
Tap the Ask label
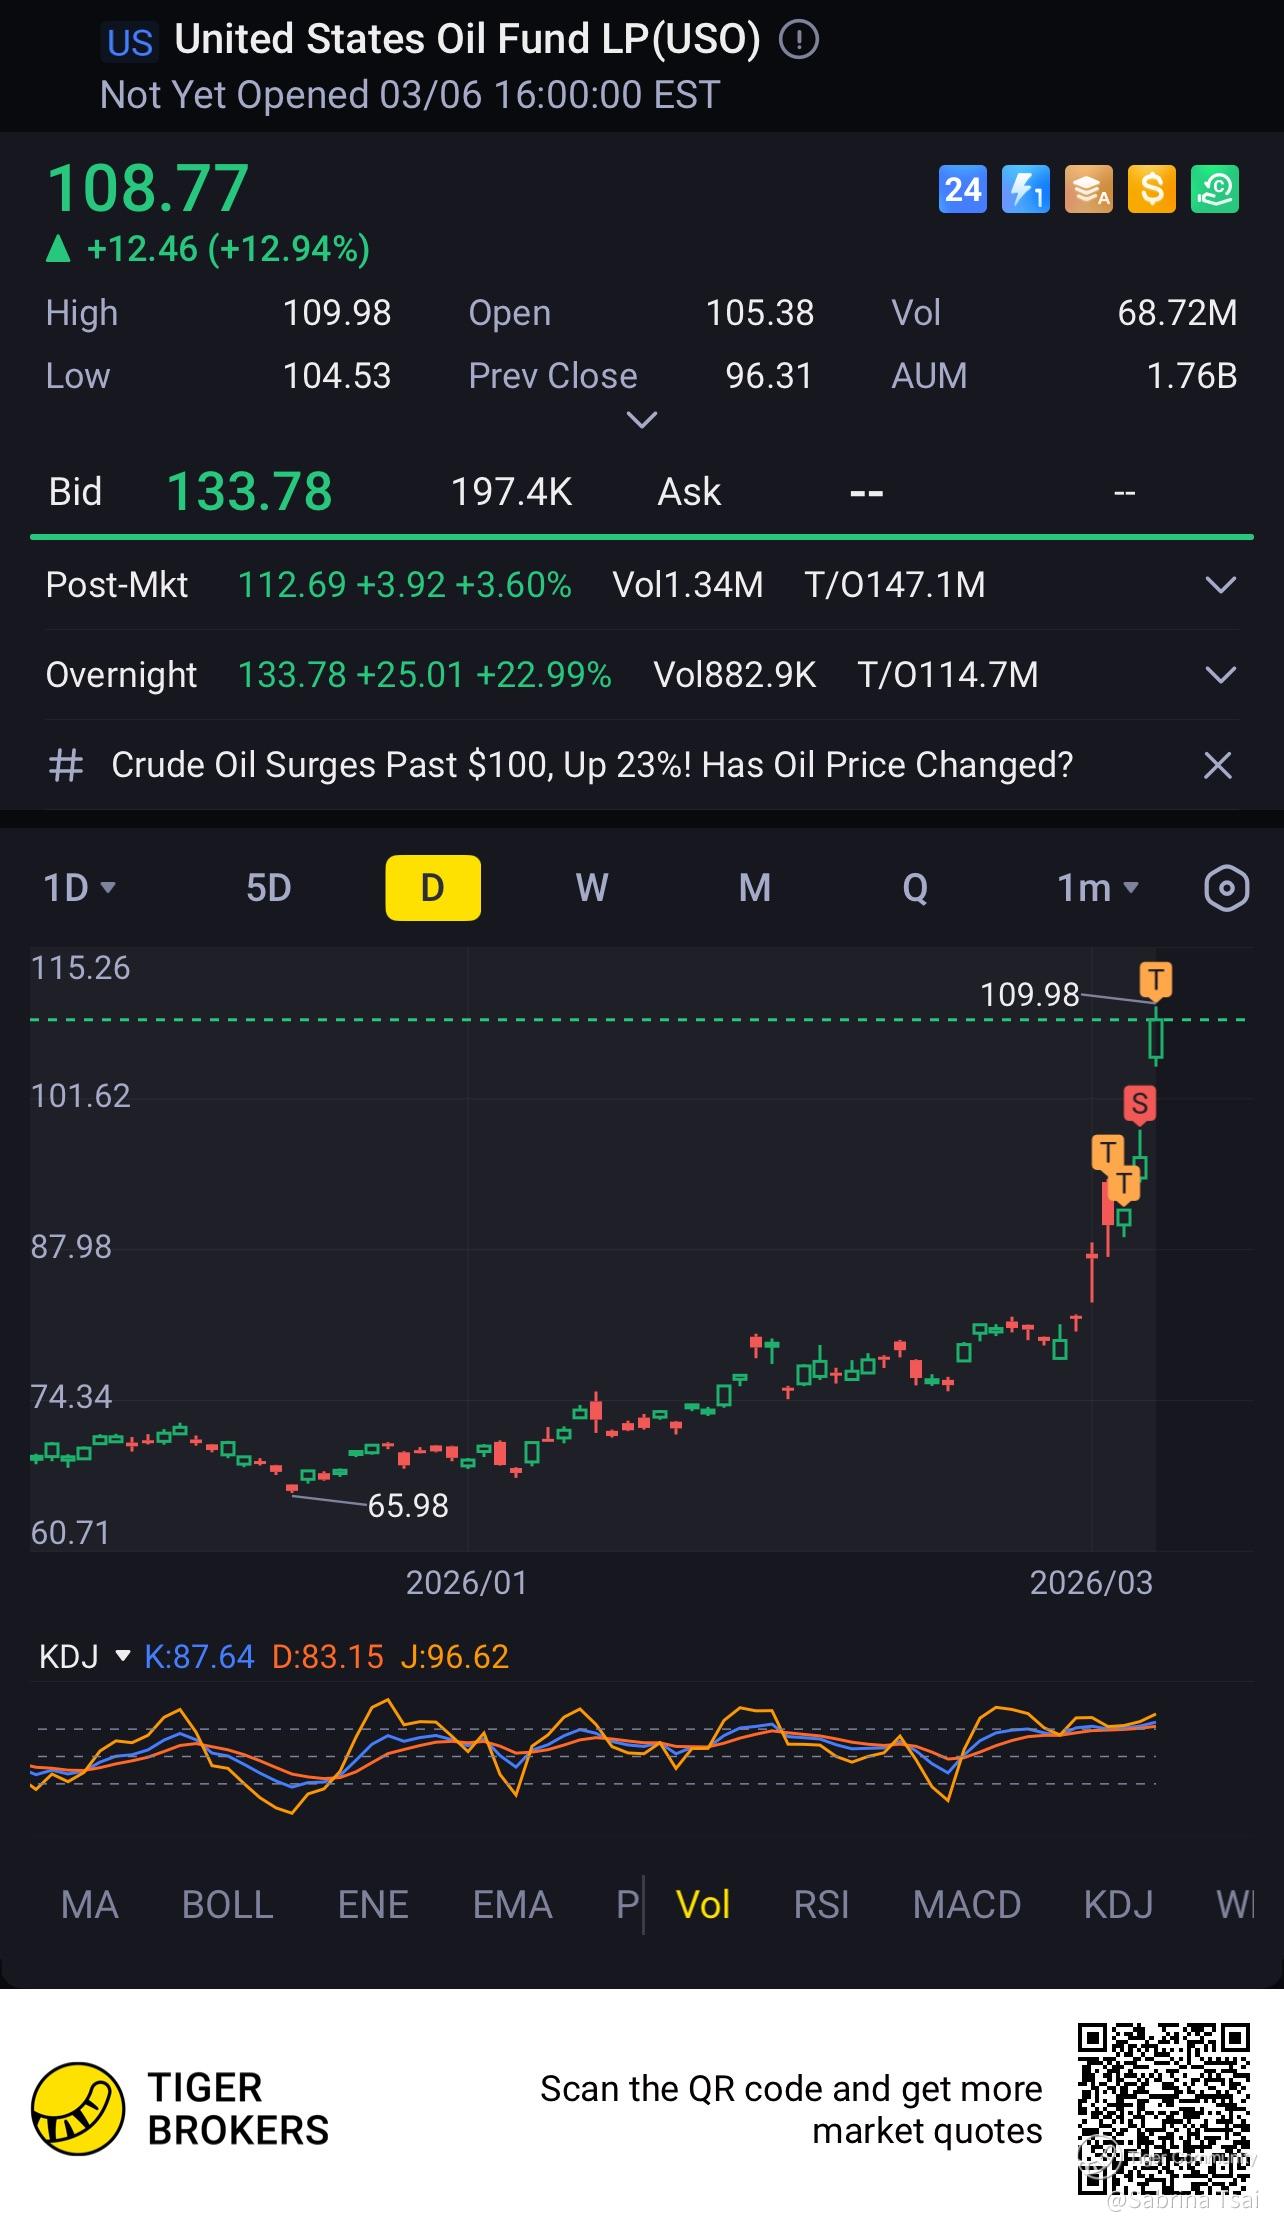click(x=689, y=492)
